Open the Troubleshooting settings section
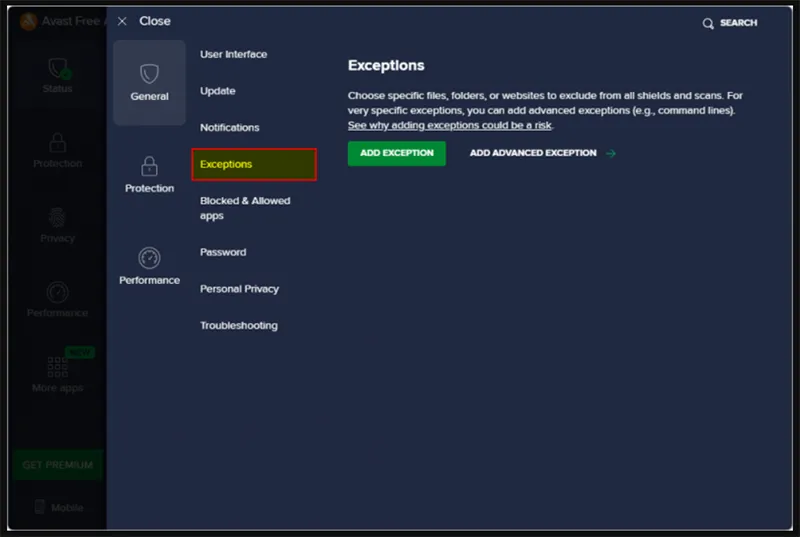800x537 pixels. pyautogui.click(x=238, y=326)
